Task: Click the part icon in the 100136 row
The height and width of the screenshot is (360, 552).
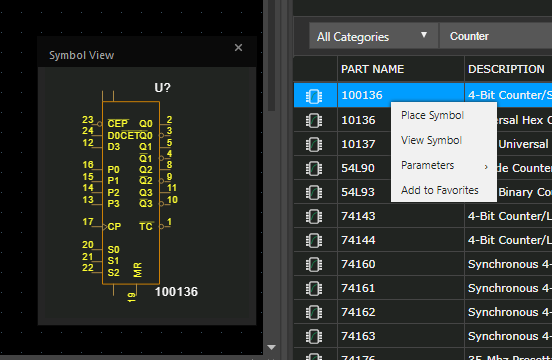Action: click(314, 96)
